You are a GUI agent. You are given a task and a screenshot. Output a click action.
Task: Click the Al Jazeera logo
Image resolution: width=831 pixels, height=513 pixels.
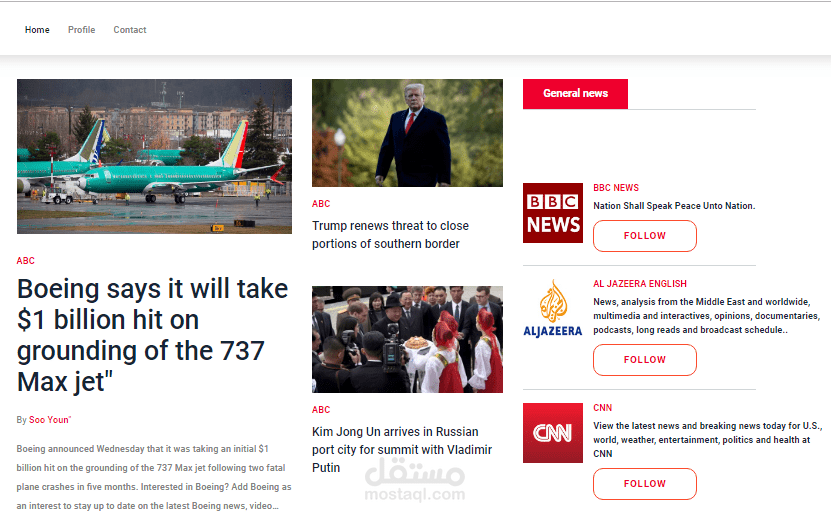[x=553, y=309]
